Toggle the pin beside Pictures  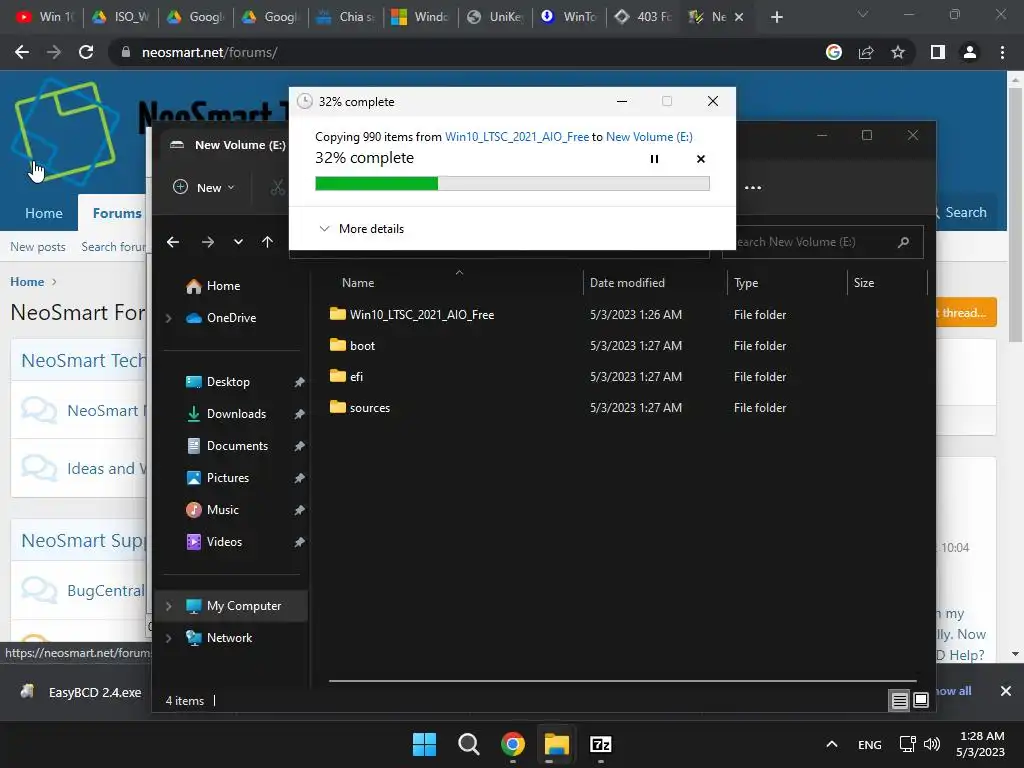[x=299, y=478]
